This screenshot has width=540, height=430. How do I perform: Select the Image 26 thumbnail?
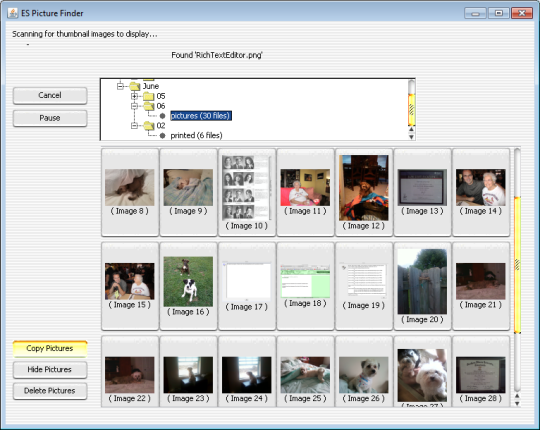(x=364, y=372)
